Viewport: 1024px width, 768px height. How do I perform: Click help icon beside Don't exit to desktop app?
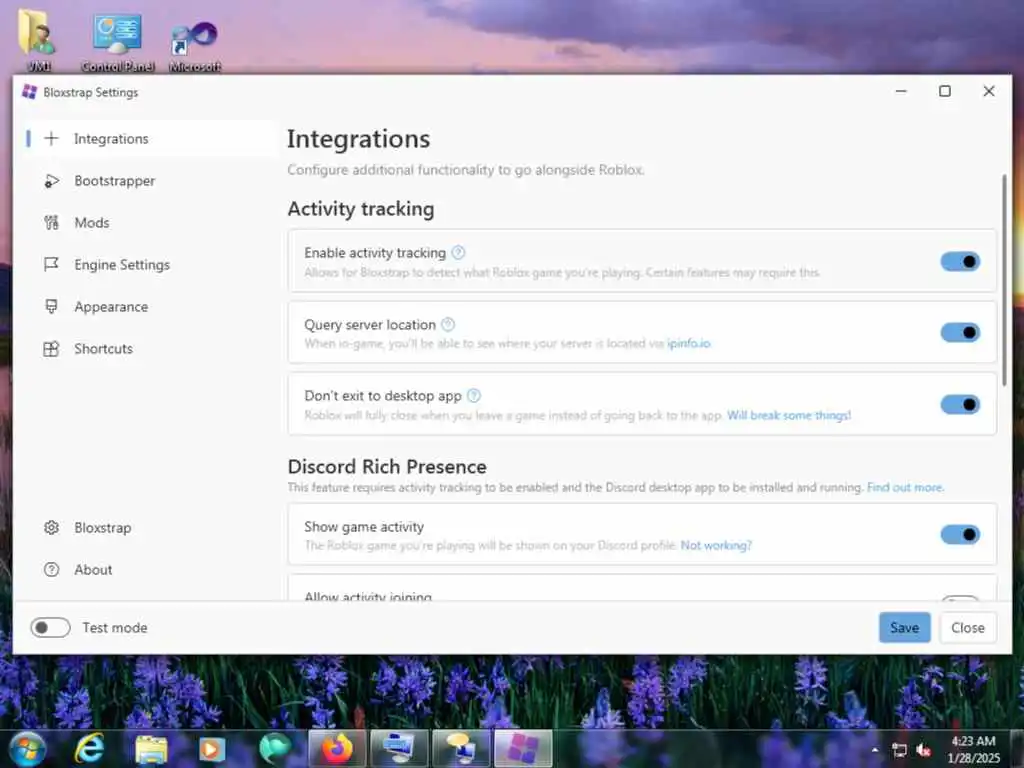click(x=474, y=395)
